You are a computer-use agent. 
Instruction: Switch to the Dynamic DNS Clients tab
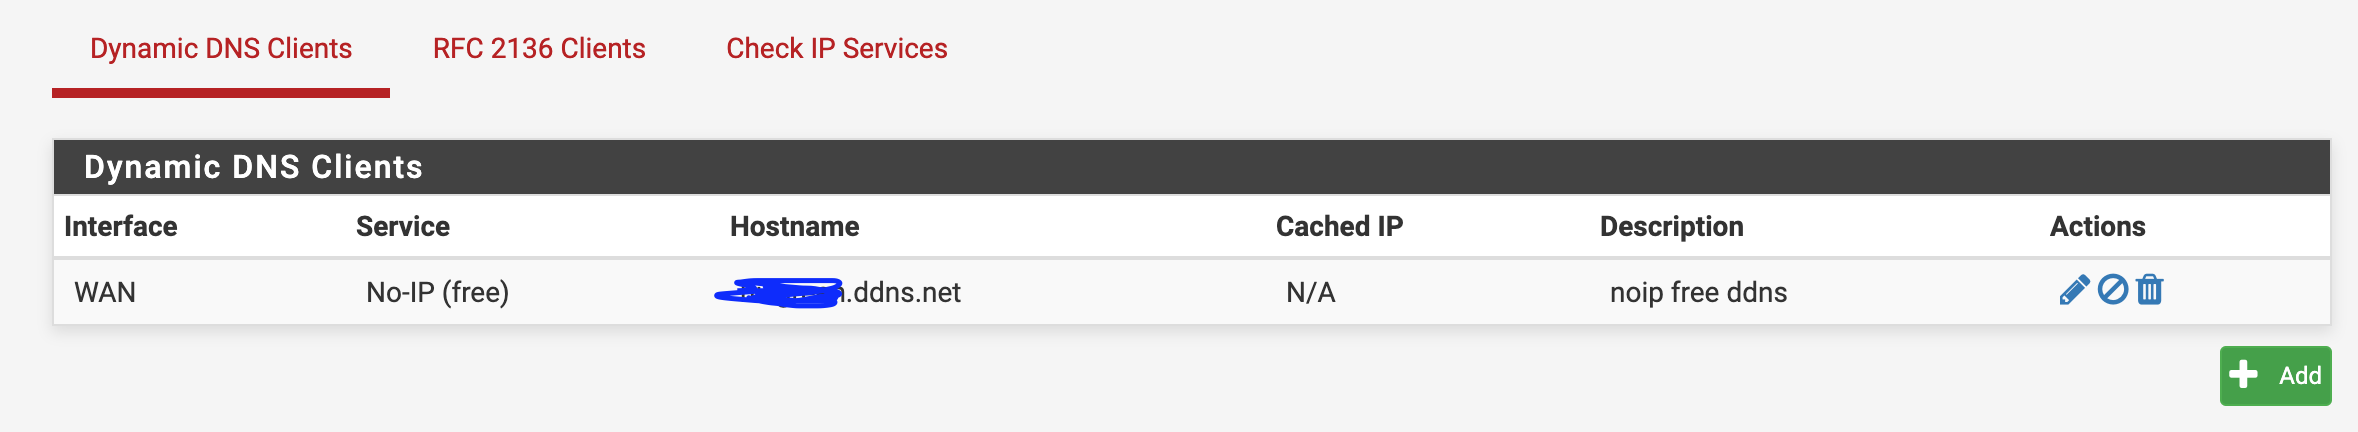tap(221, 49)
